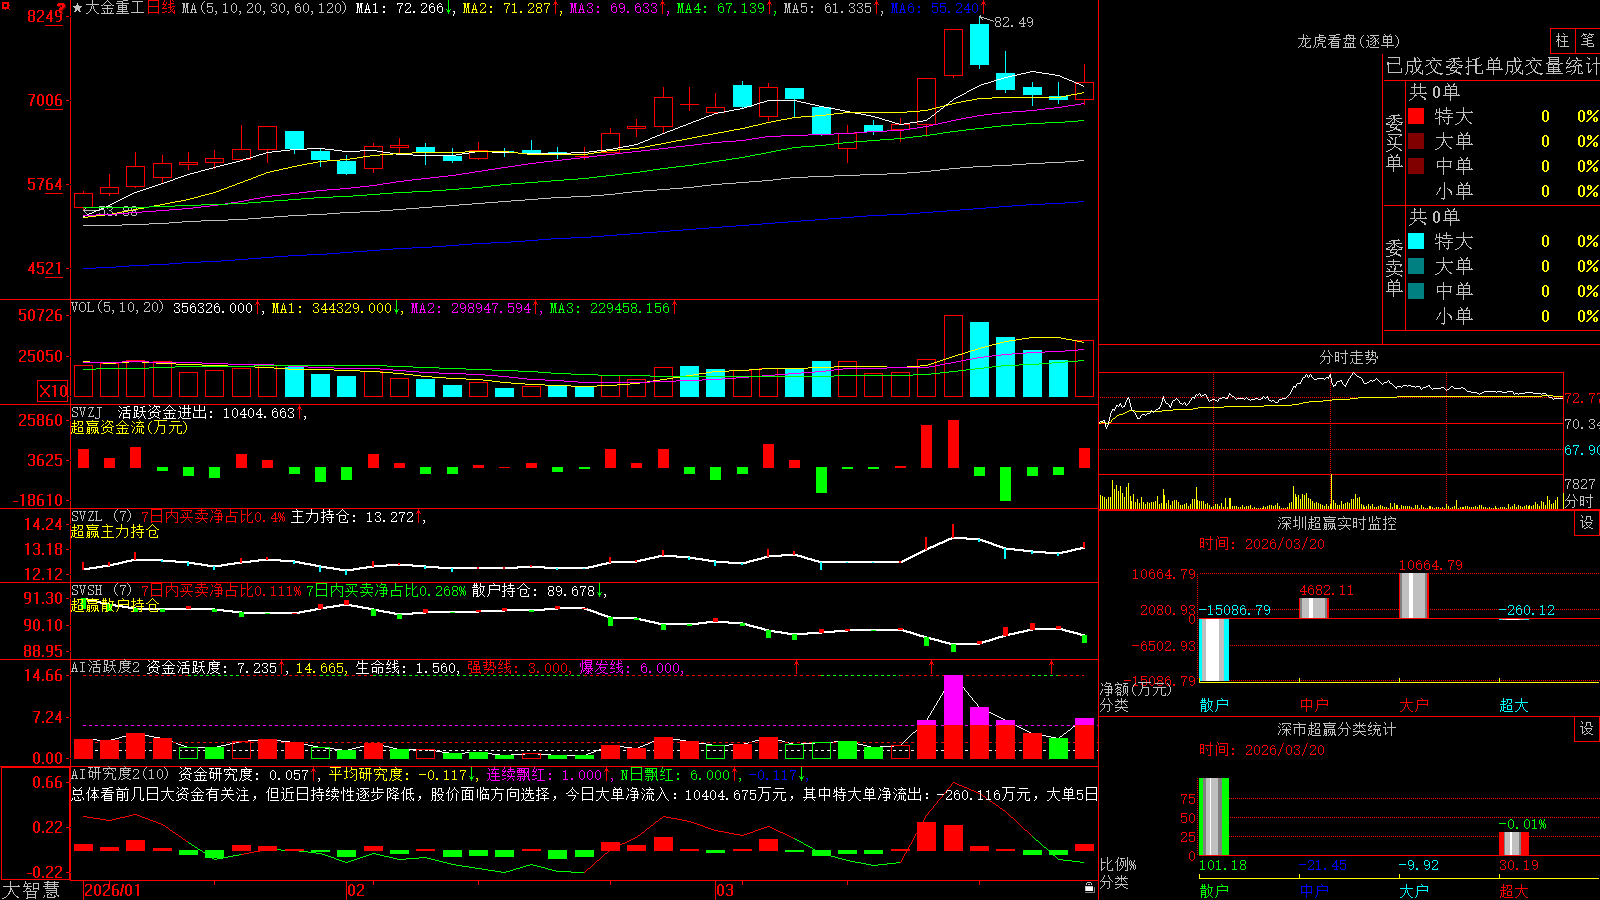Click the 深市超赢分类统计 panel title
This screenshot has height=900, width=1600.
1337,729
